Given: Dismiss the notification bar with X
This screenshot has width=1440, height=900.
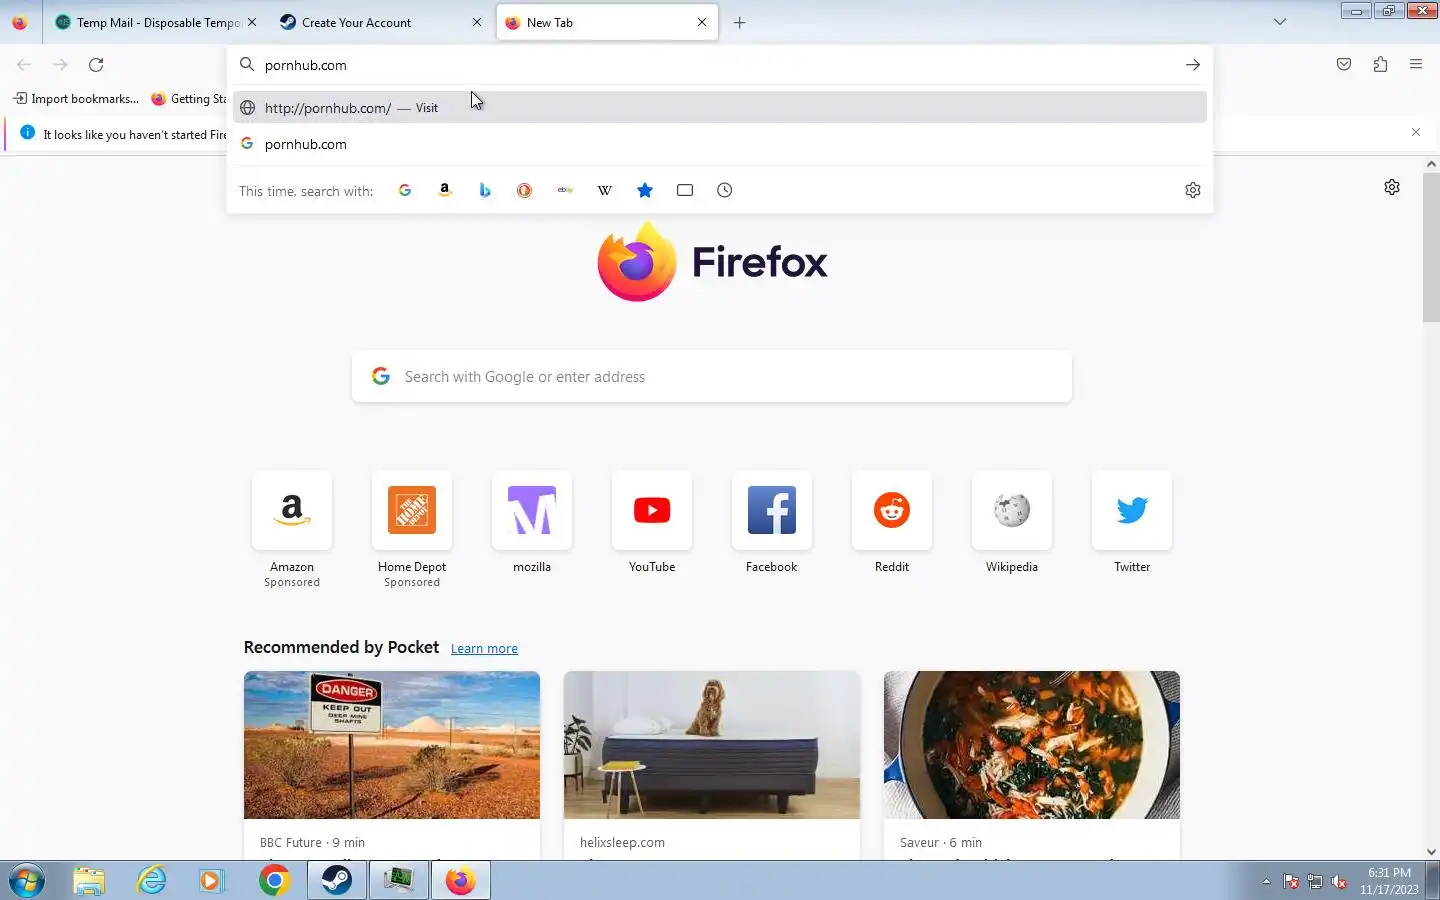Looking at the screenshot, I should coord(1416,132).
